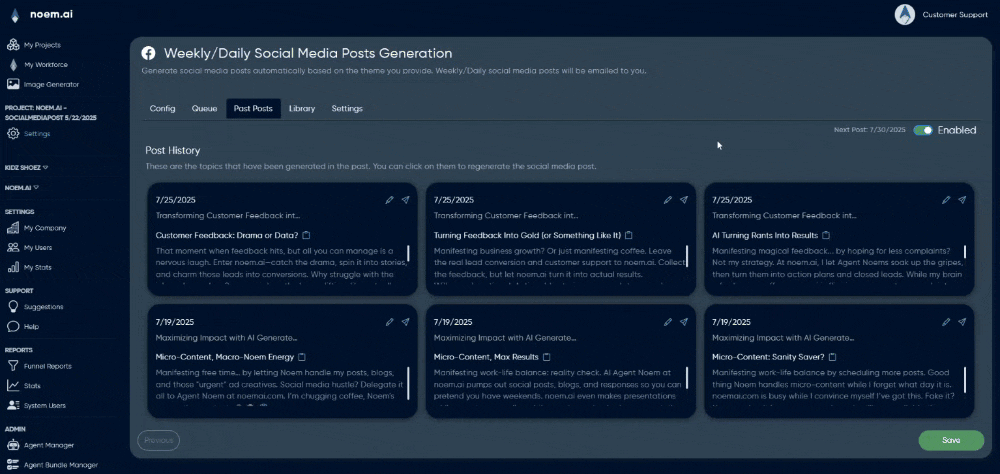Click the Next Post: 7/30/2025 label
Screen dimensions: 1000x474
870,130
